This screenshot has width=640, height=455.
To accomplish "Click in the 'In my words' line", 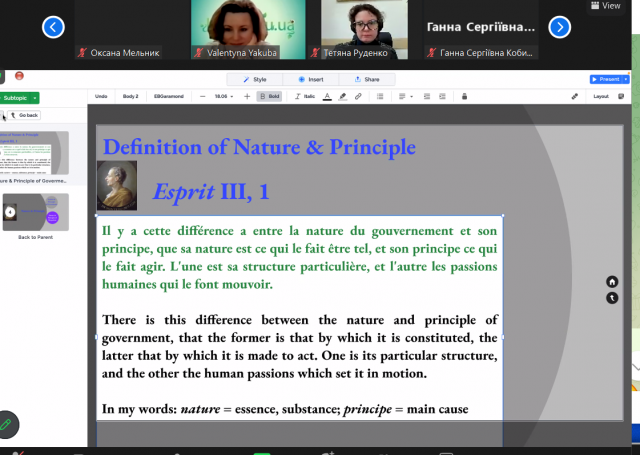I will pos(285,409).
